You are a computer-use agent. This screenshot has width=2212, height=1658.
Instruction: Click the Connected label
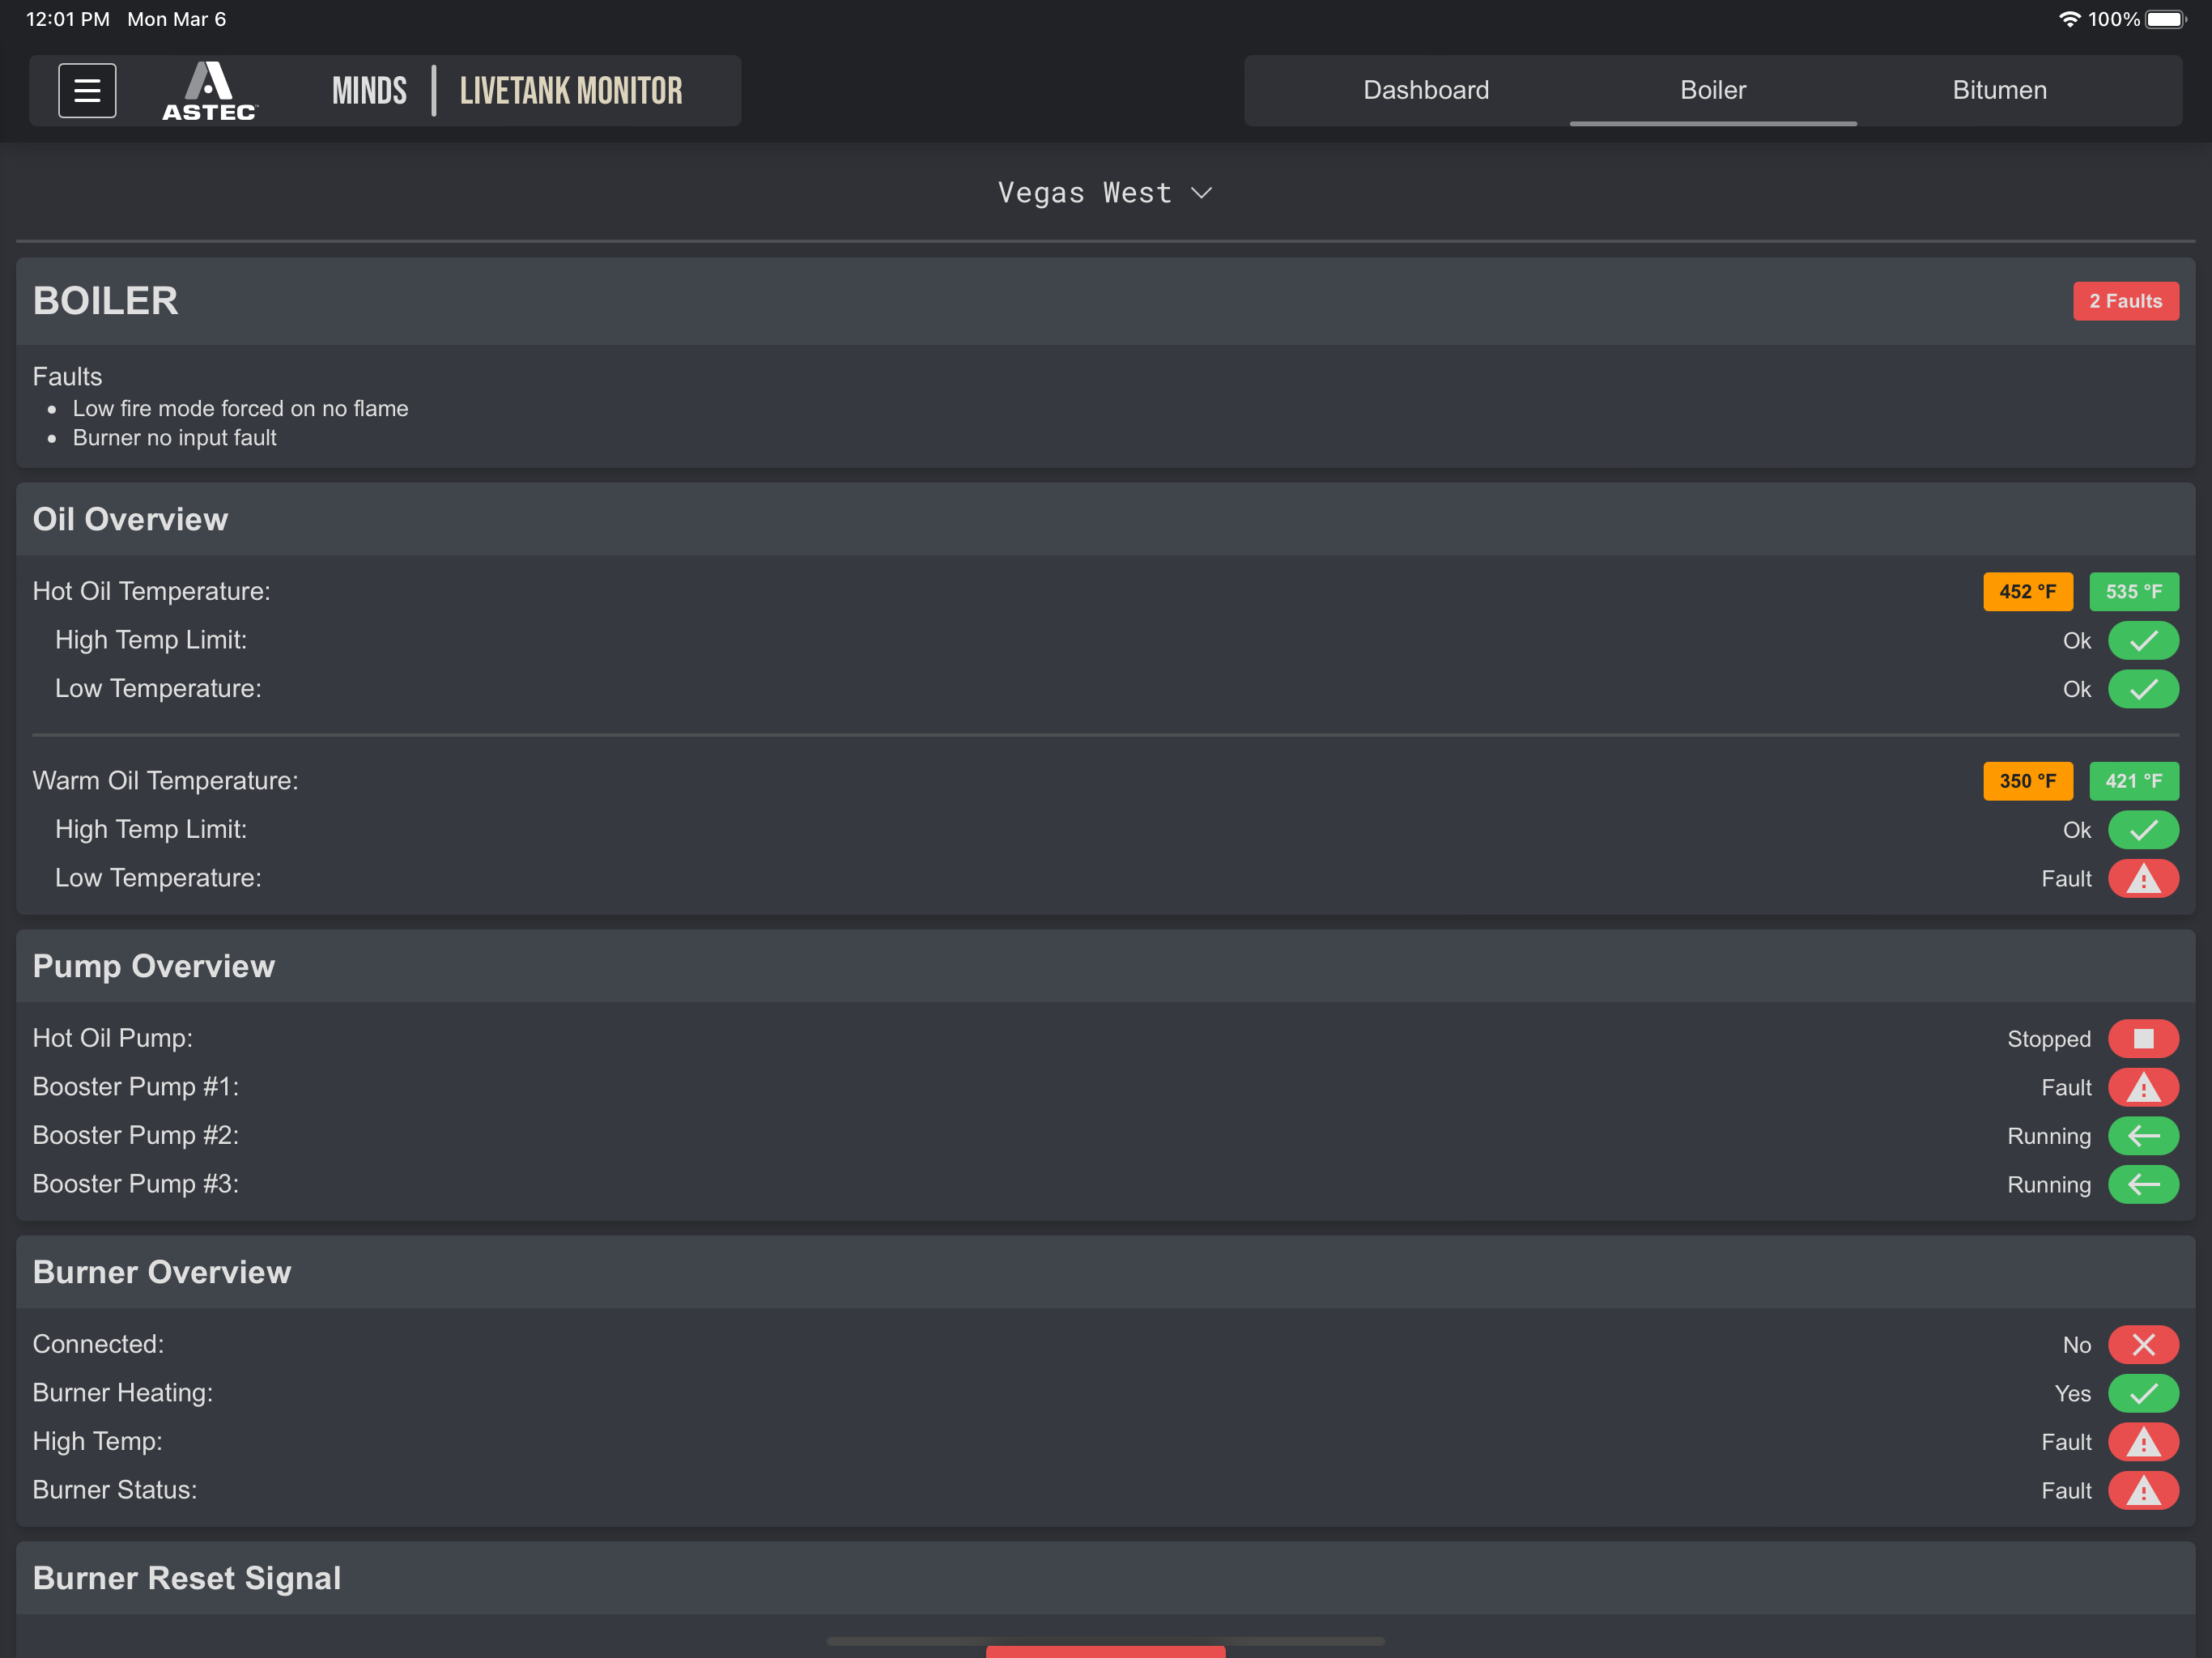(x=98, y=1344)
